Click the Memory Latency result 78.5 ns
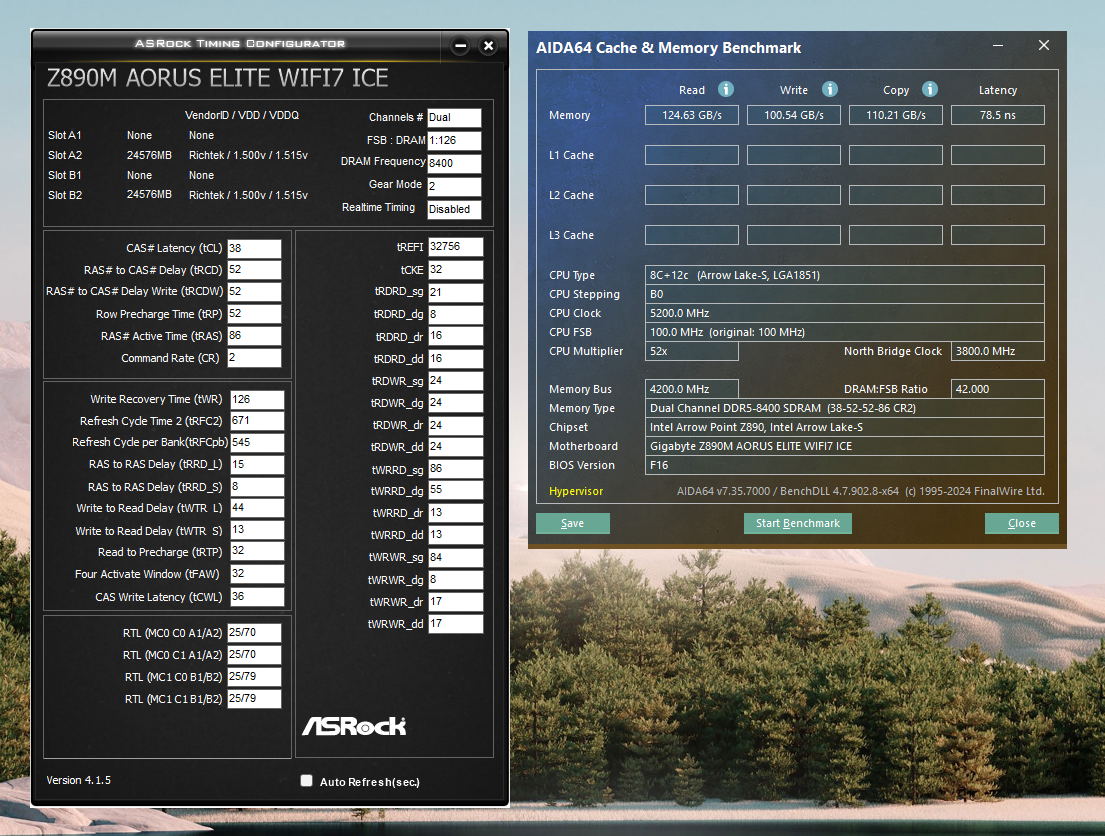Image resolution: width=1105 pixels, height=836 pixels. click(997, 115)
